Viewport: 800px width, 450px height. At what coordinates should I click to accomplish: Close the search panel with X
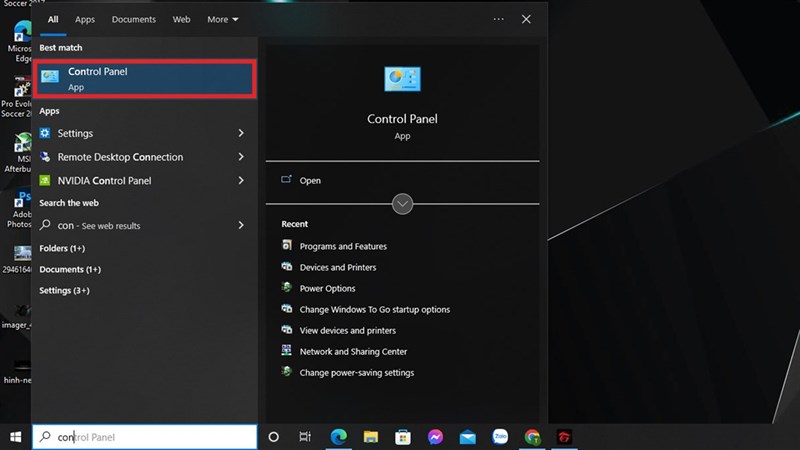point(526,19)
